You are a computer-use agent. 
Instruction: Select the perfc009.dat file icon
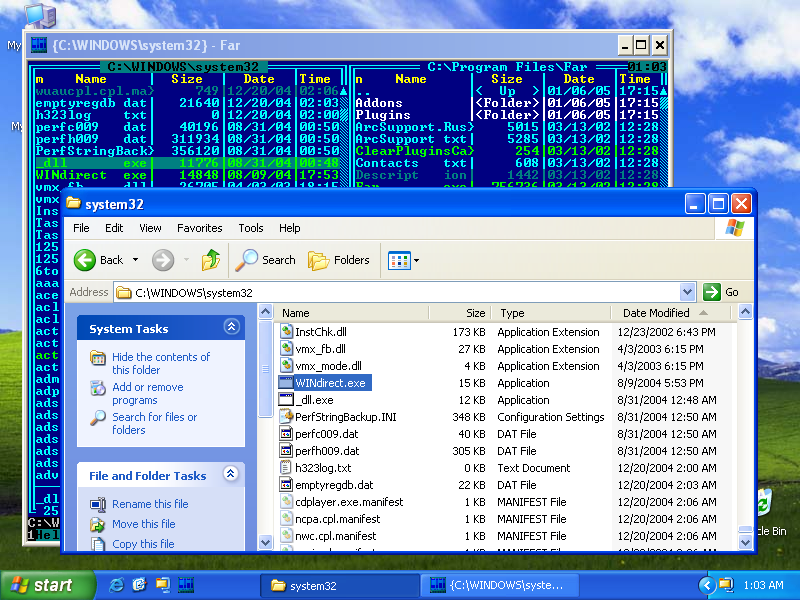click(286, 434)
